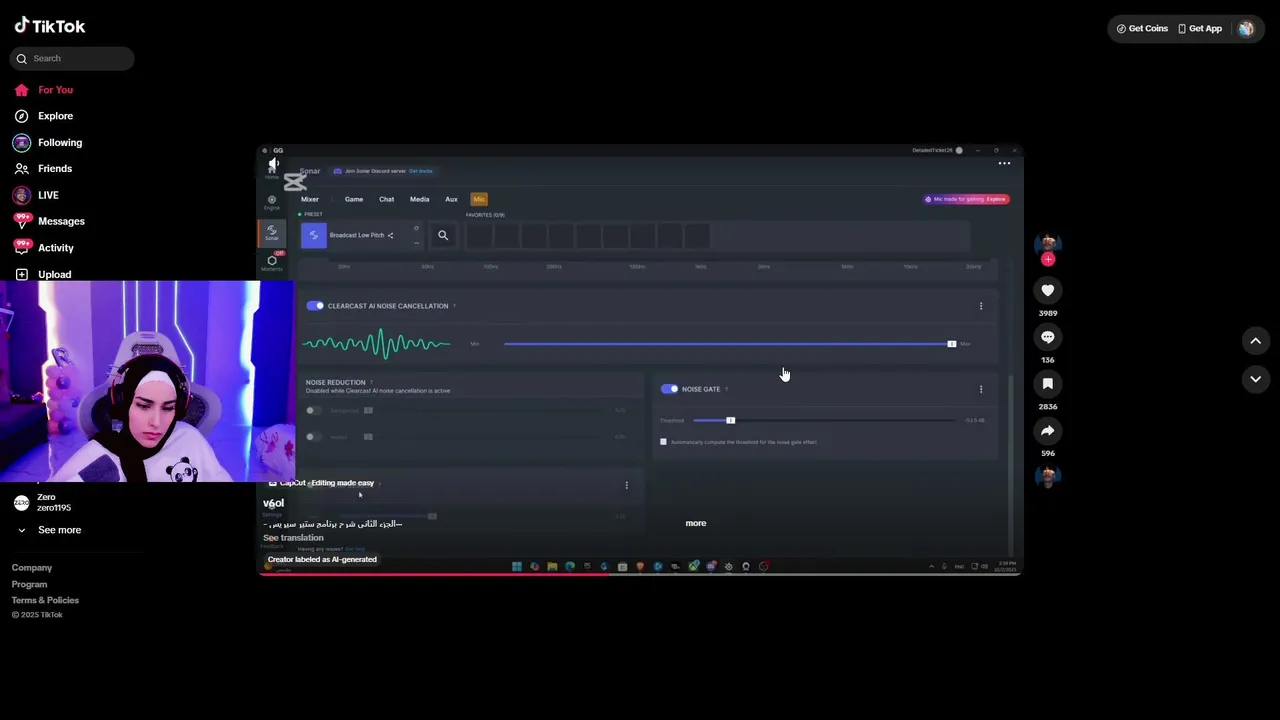
Task: Click See translation under caption
Action: pyautogui.click(x=293, y=538)
